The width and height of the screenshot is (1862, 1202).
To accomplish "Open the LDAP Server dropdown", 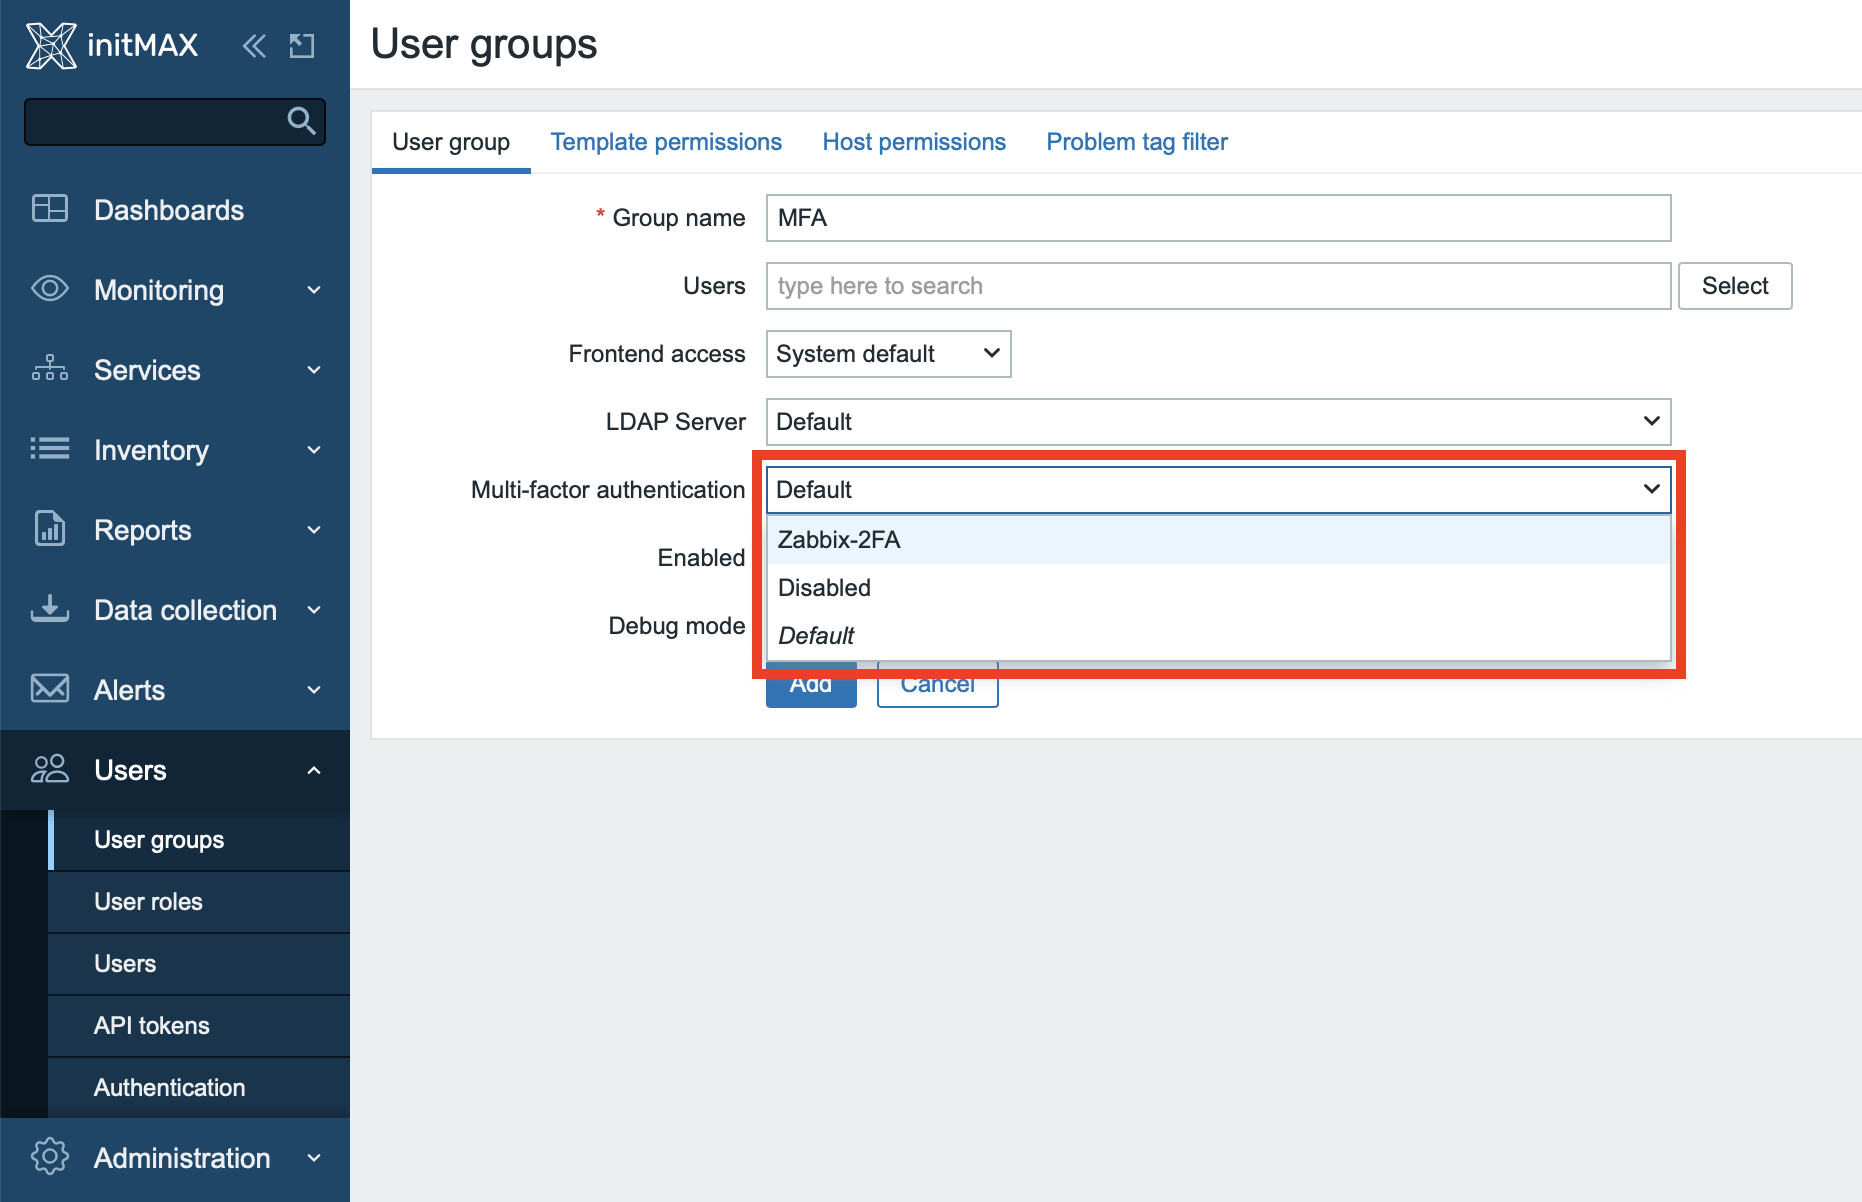I will coord(1217,422).
